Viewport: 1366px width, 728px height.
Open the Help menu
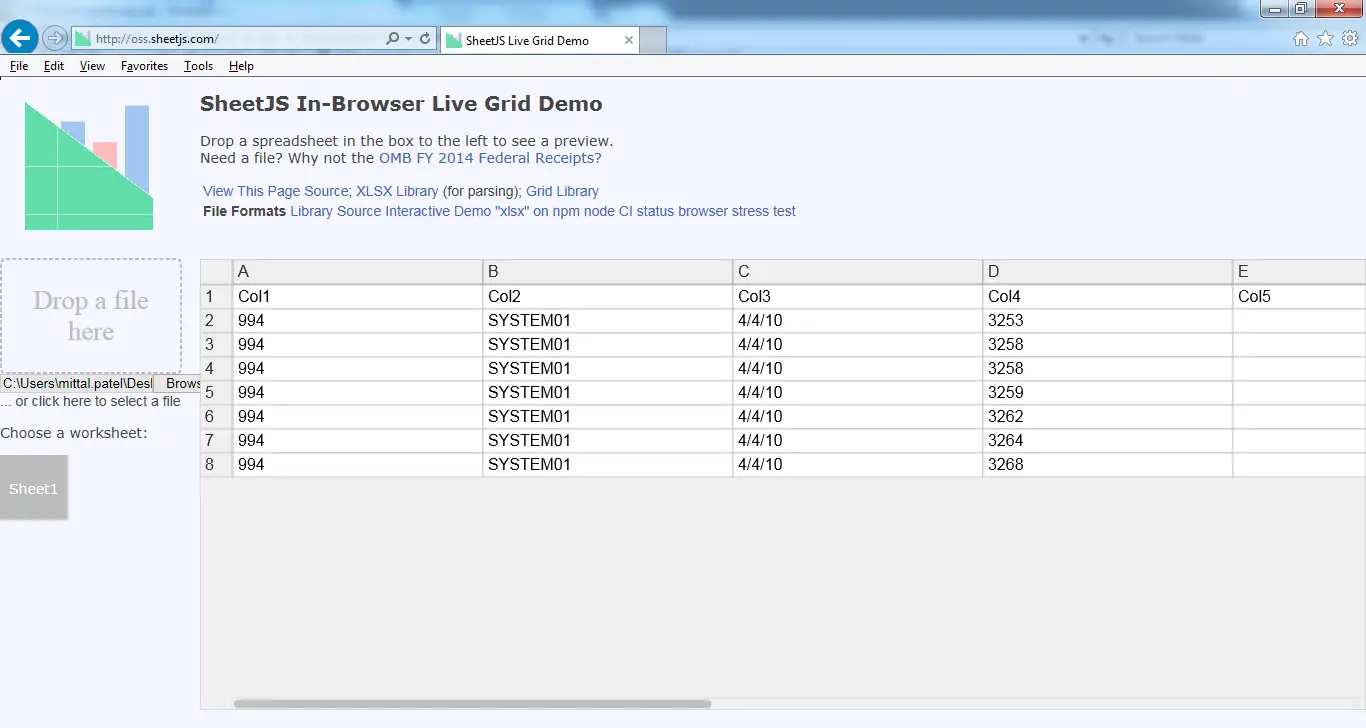click(x=241, y=66)
